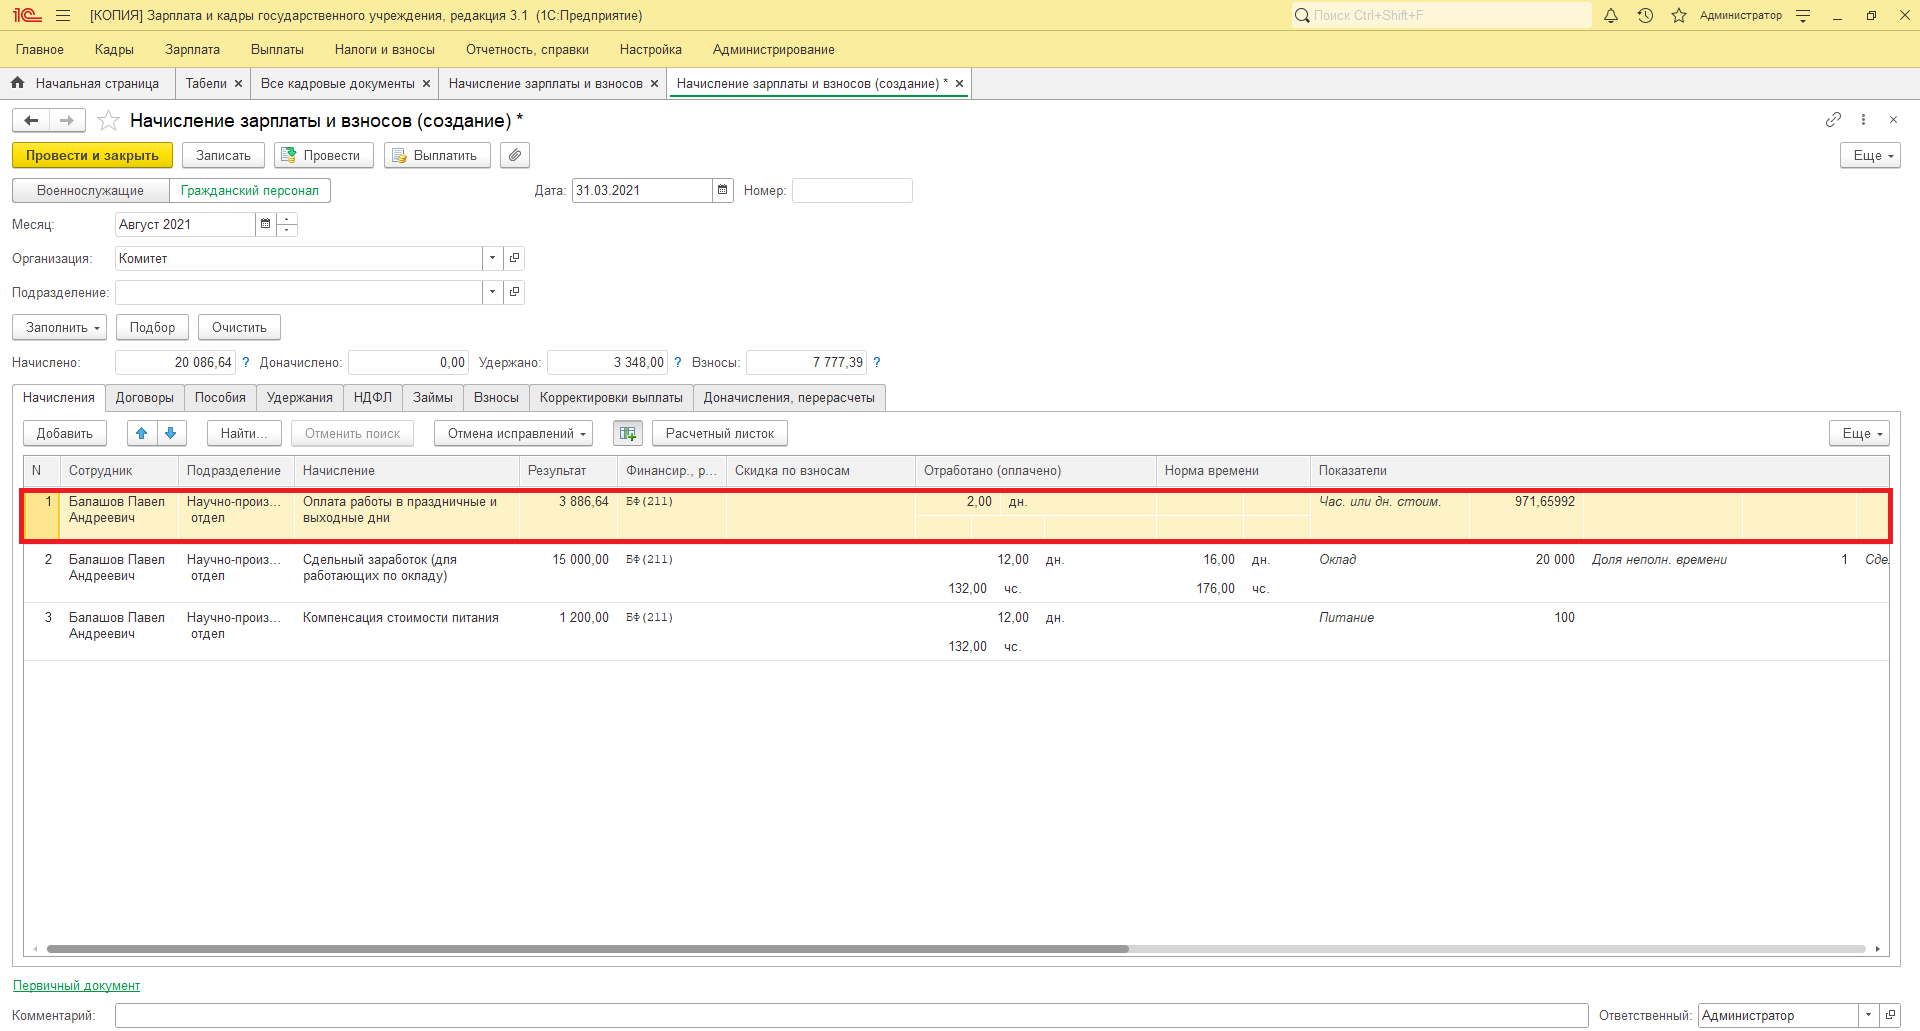Open the calendar picker for Дата

[x=723, y=191]
